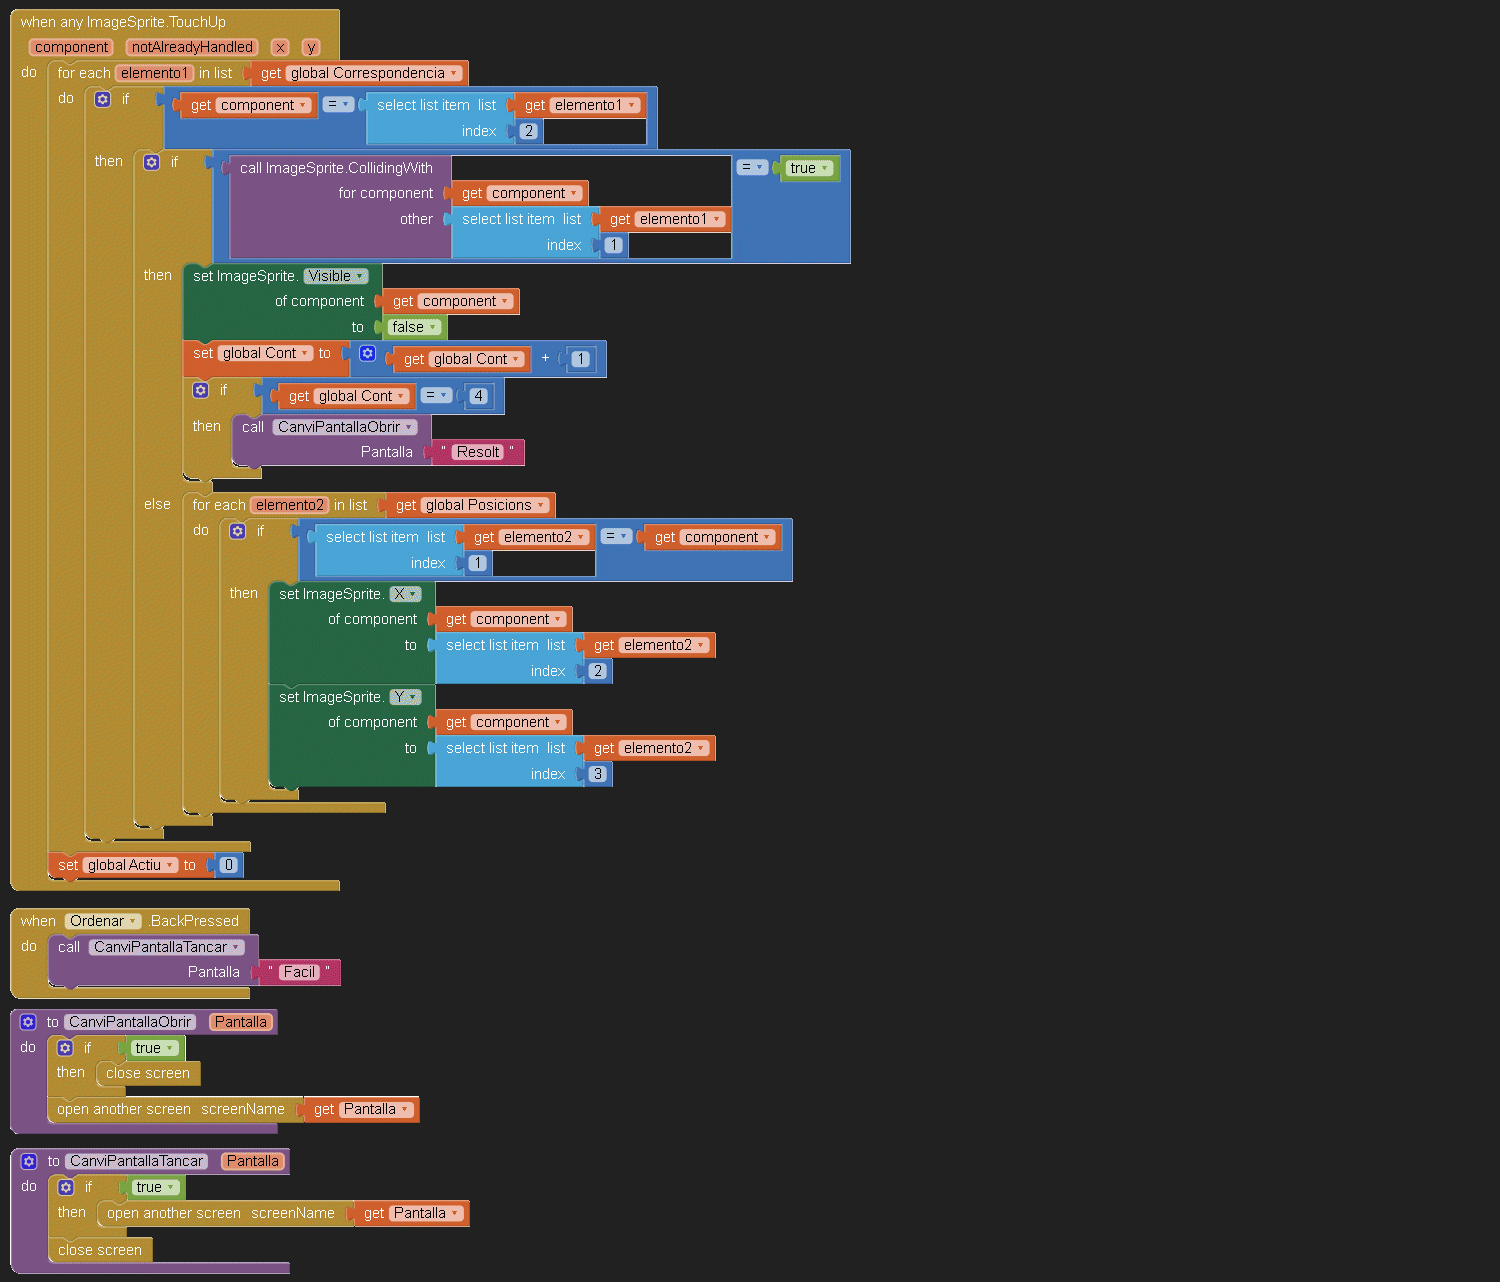Click gear icon on CanviPantallaTancar procedure definition
Image resolution: width=1500 pixels, height=1282 pixels.
(29, 1161)
